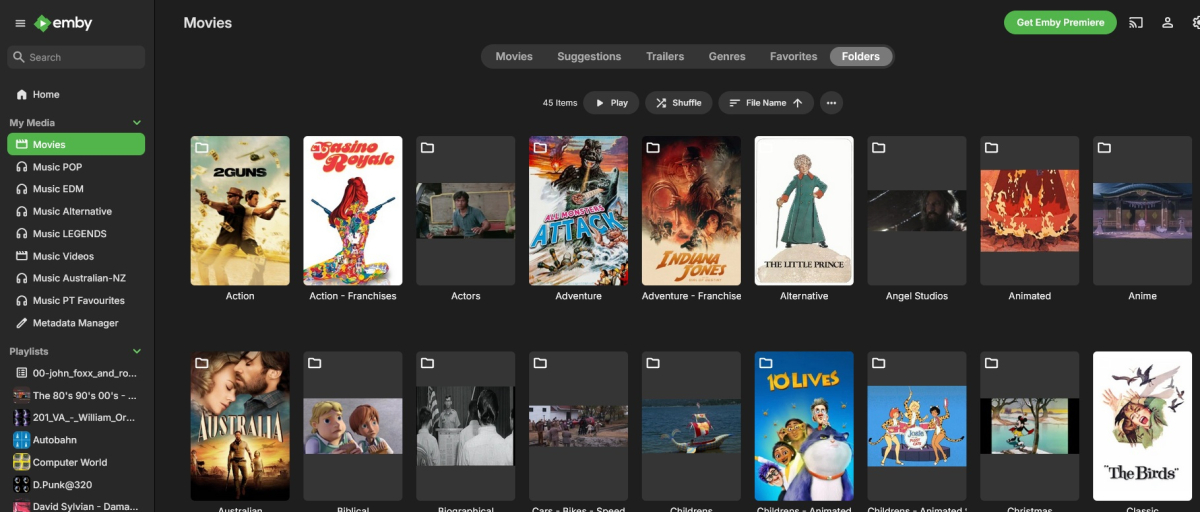The image size is (1200, 512).
Task: Open the hamburger menu beside Emby logo
Action: [20, 23]
